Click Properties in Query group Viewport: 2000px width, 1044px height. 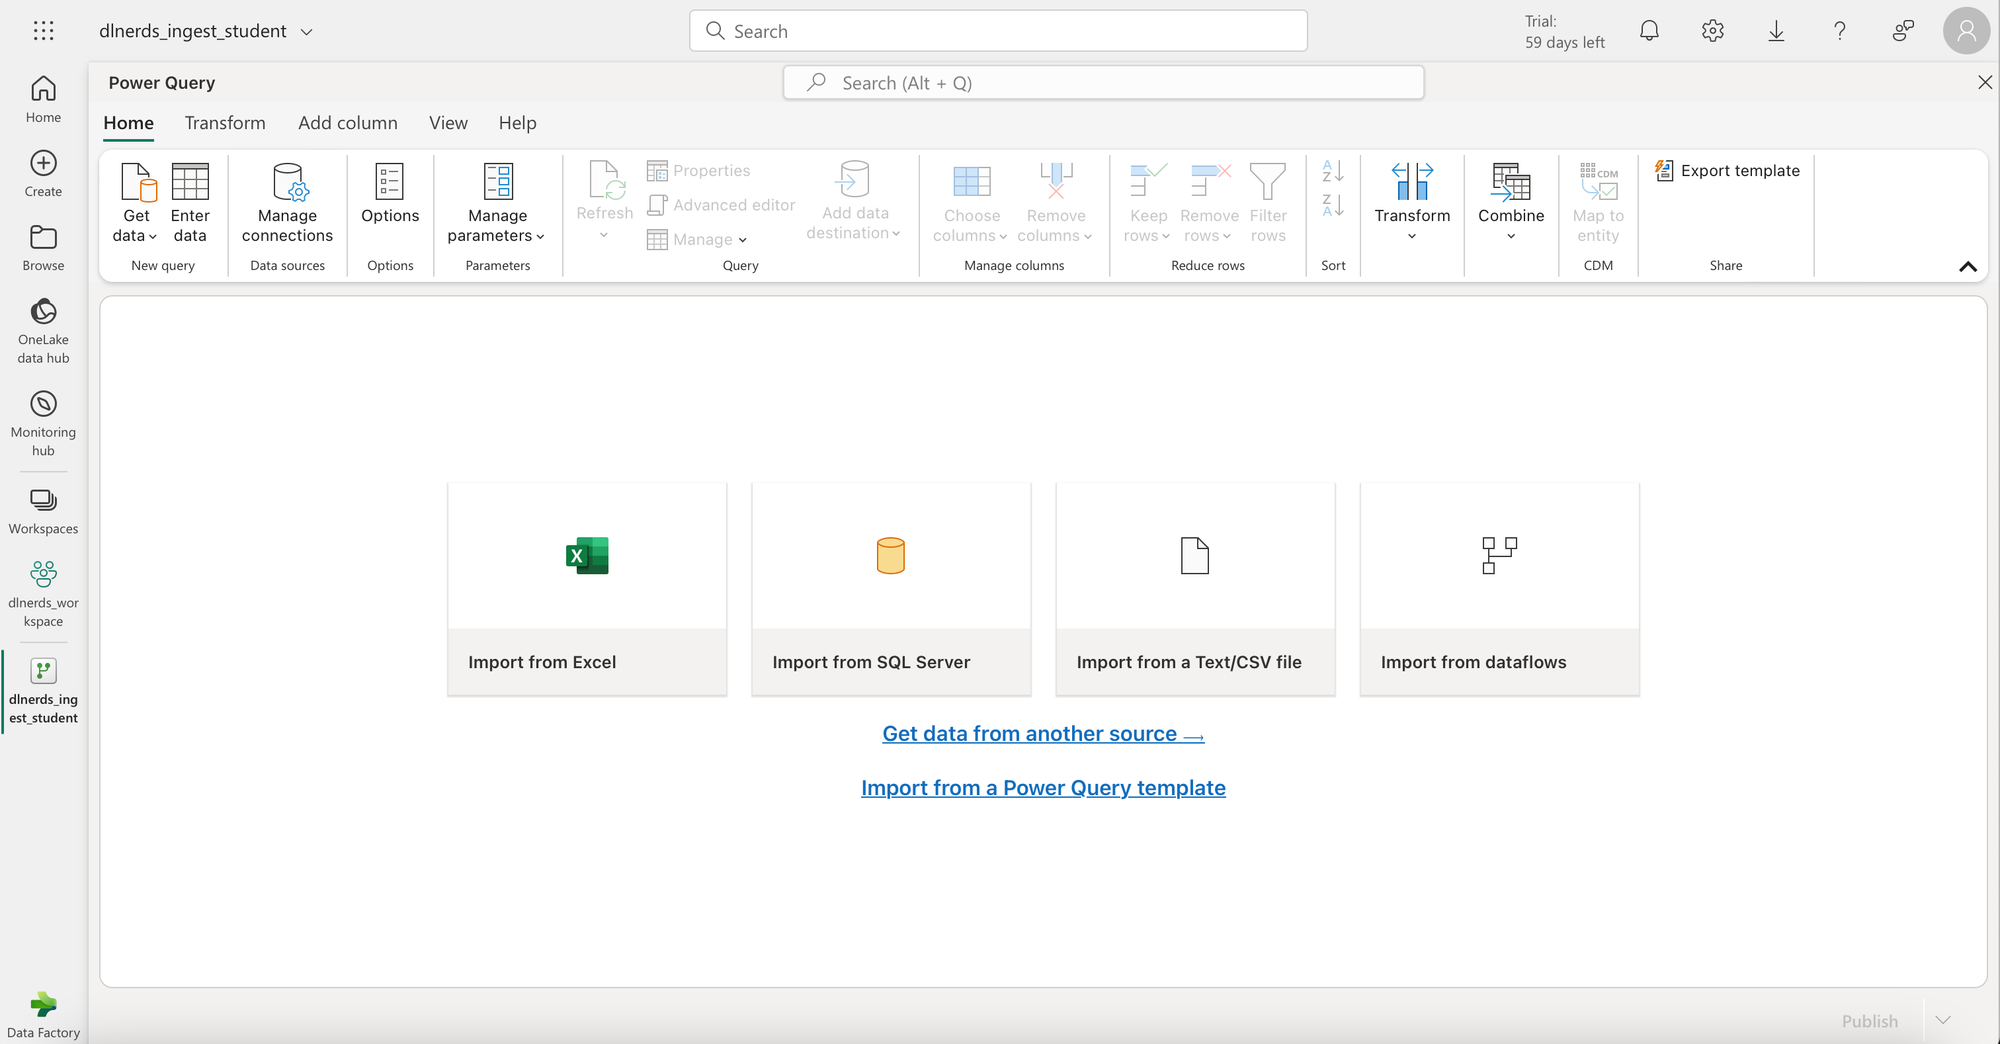coord(698,171)
